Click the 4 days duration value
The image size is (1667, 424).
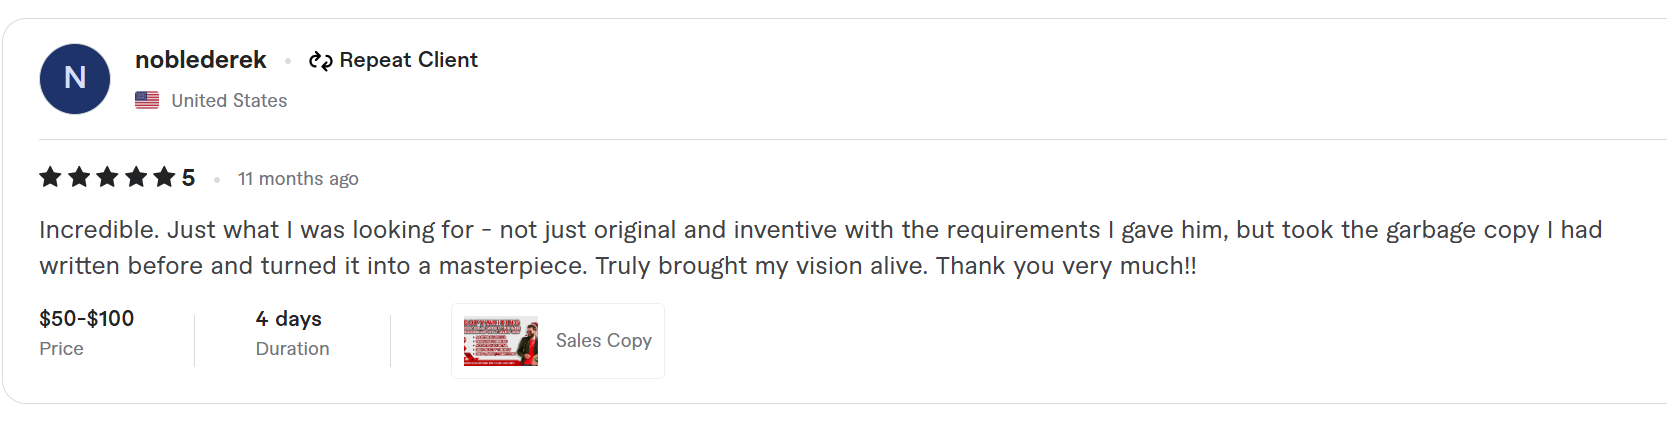[288, 319]
